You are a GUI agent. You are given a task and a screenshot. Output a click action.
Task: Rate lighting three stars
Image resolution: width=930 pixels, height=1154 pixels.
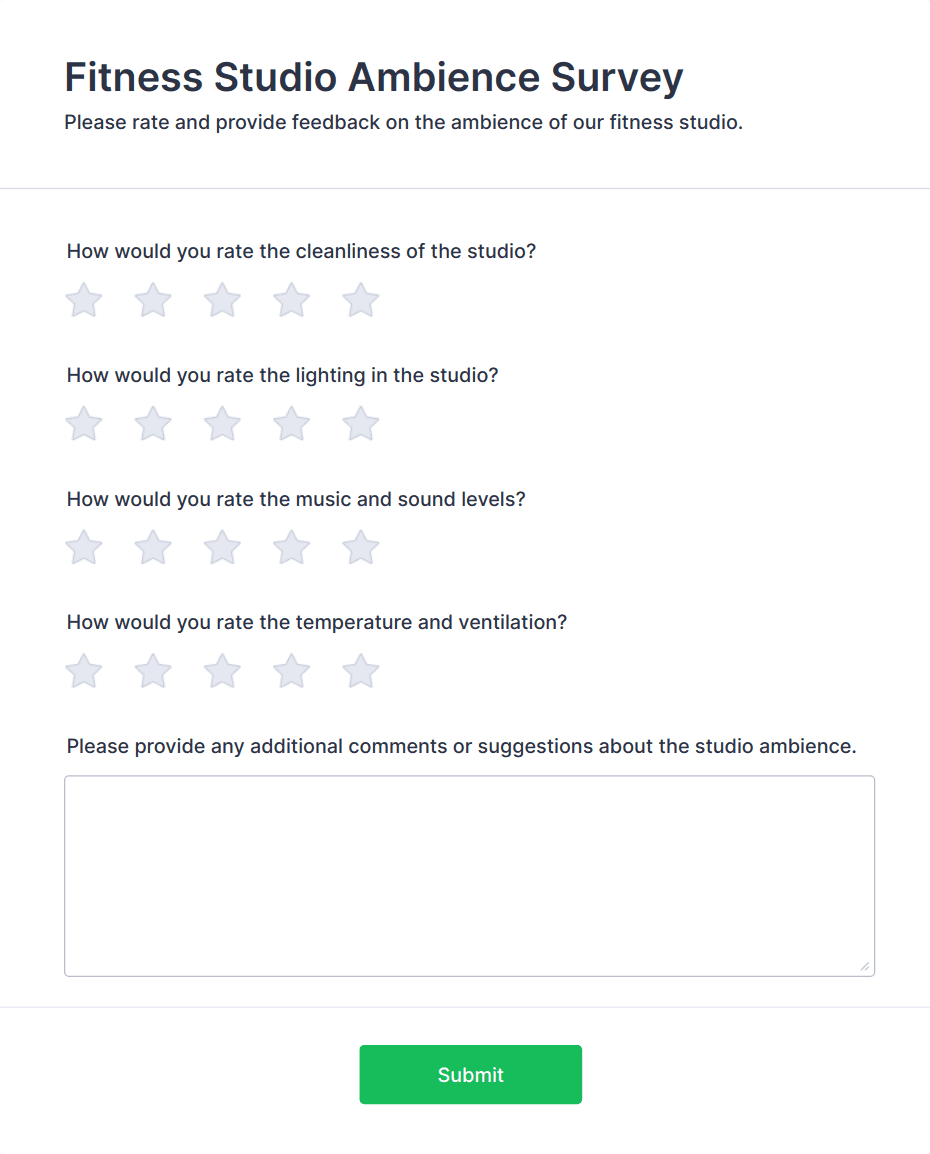coord(222,424)
